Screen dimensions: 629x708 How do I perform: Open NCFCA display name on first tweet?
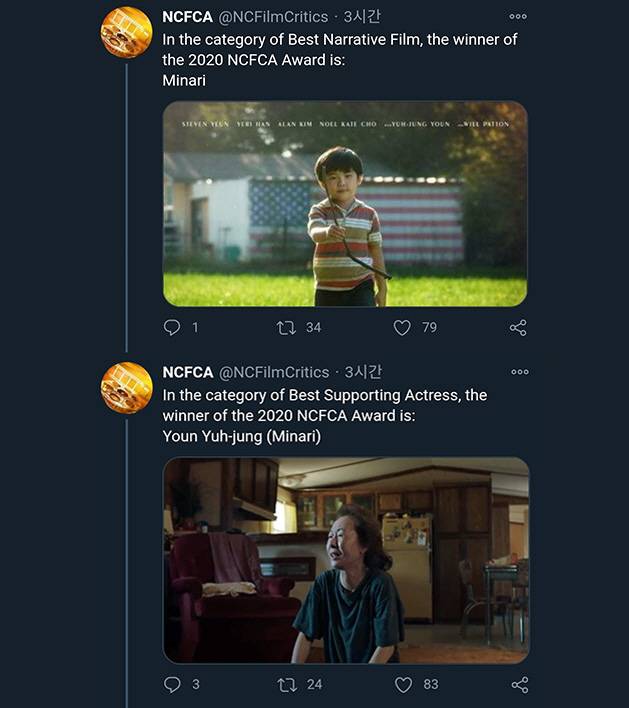(187, 17)
